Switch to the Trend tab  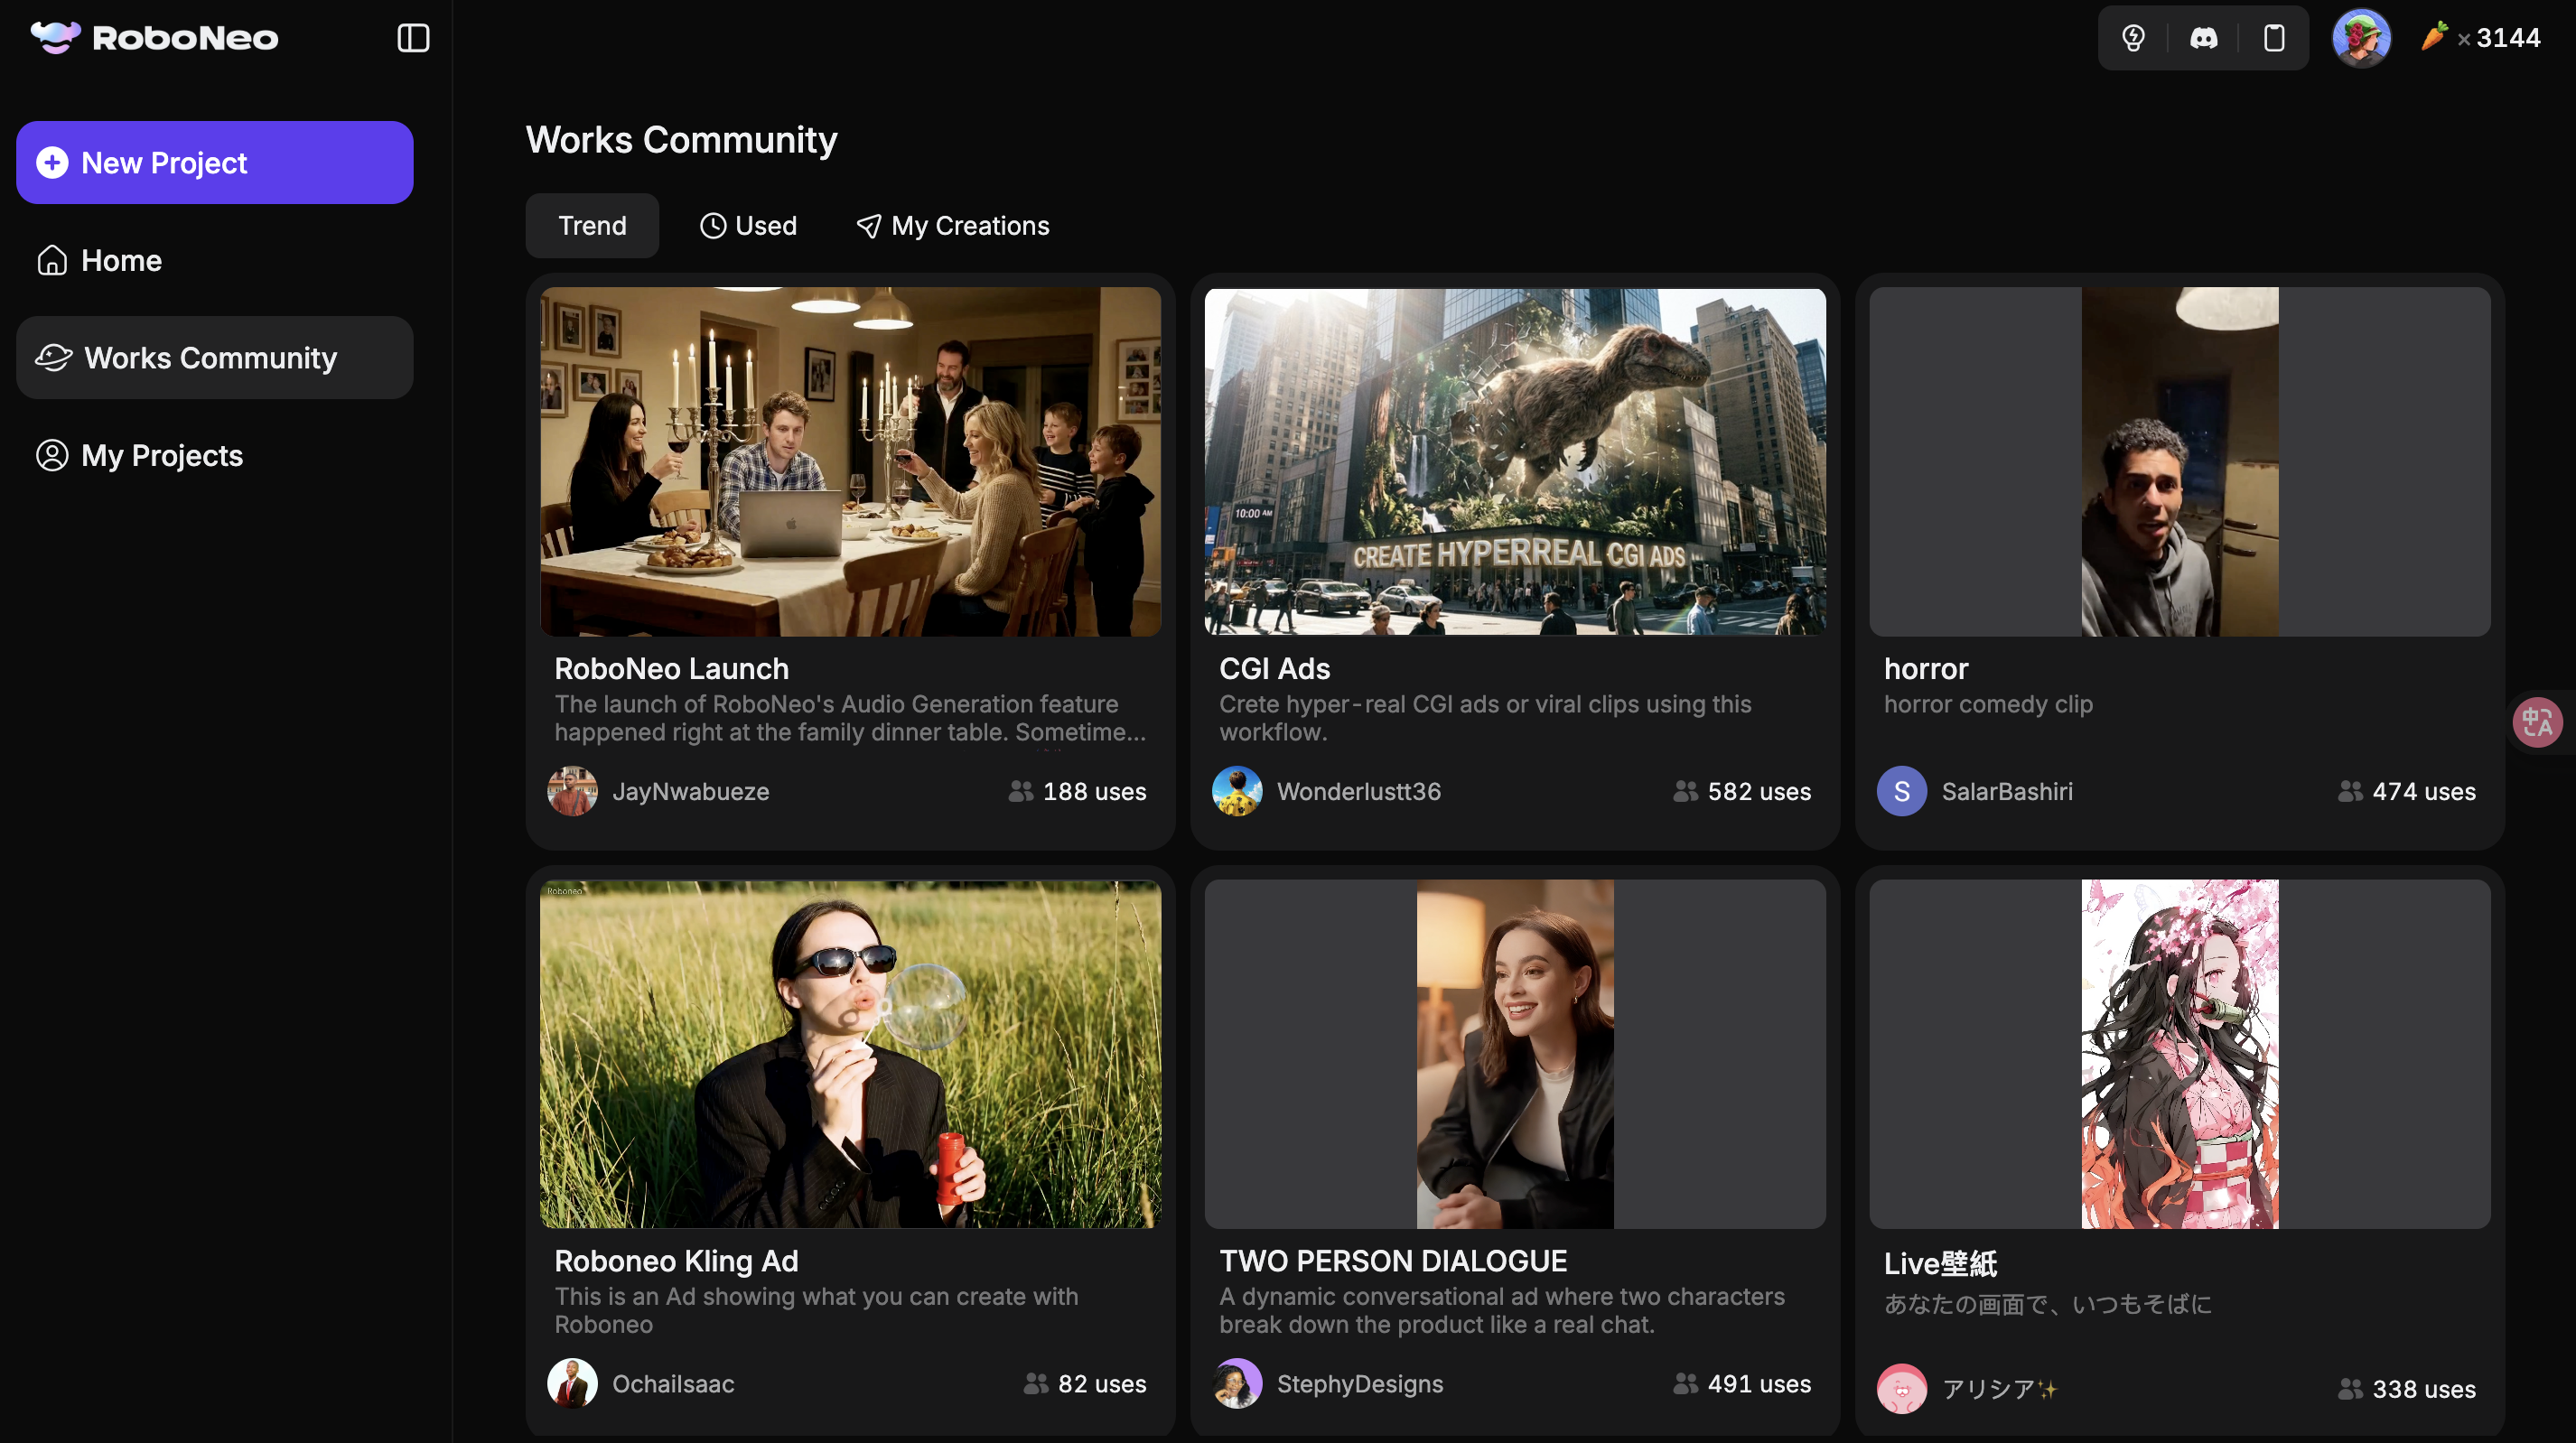pyautogui.click(x=592, y=226)
